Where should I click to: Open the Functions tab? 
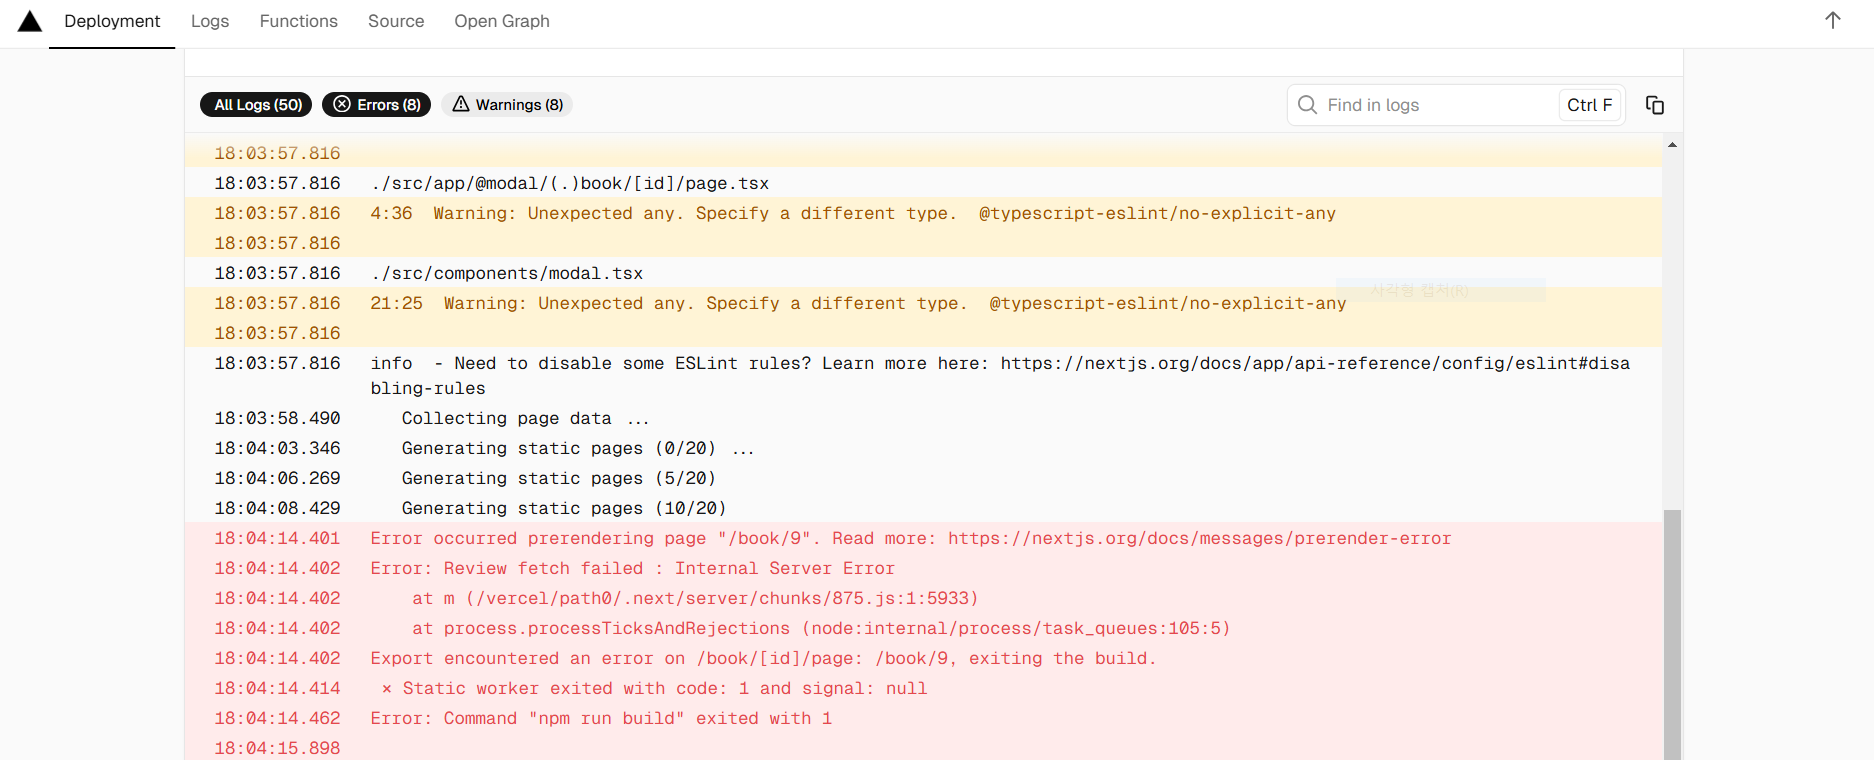[x=299, y=21]
